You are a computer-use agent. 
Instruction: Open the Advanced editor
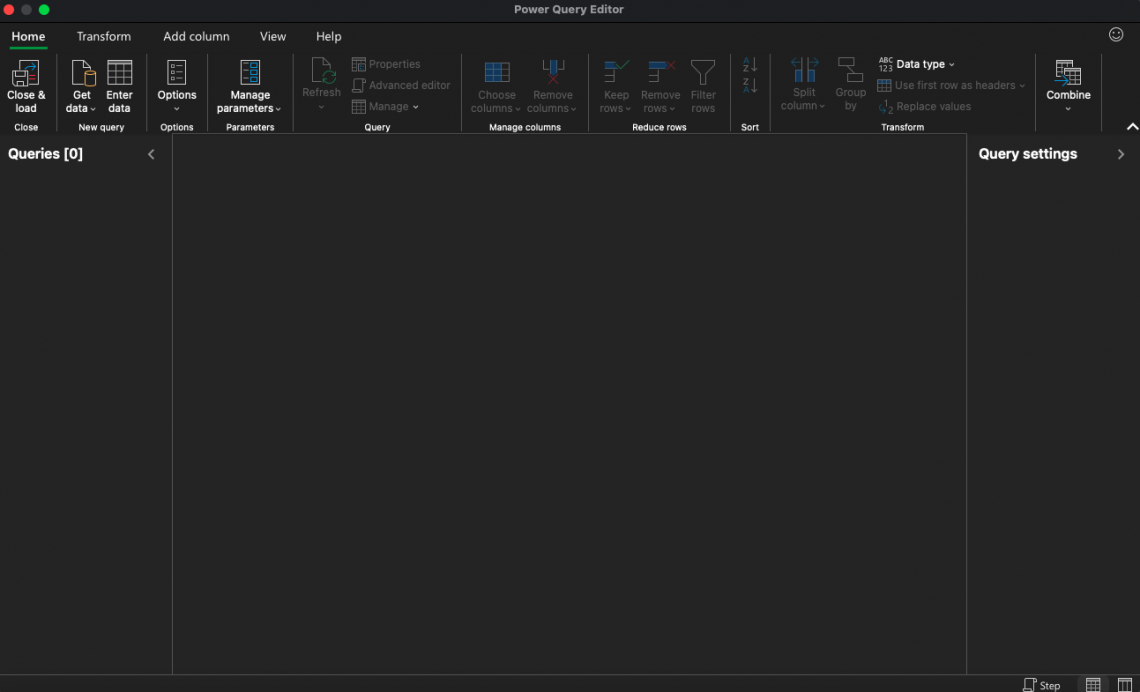point(401,85)
